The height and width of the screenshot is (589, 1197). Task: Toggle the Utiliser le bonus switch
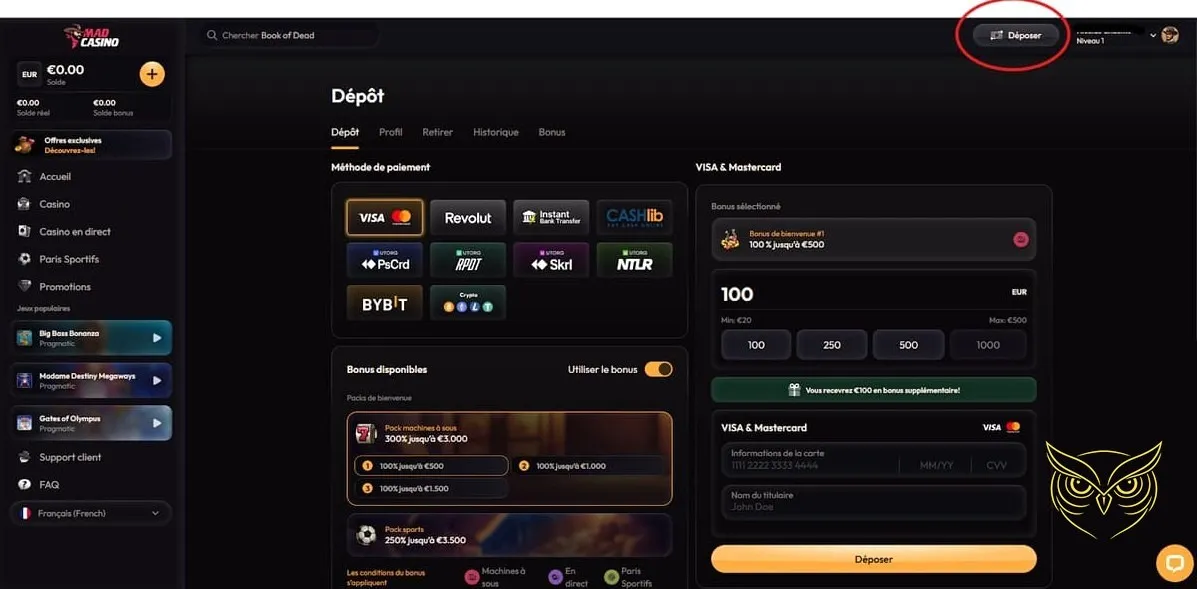(x=658, y=369)
